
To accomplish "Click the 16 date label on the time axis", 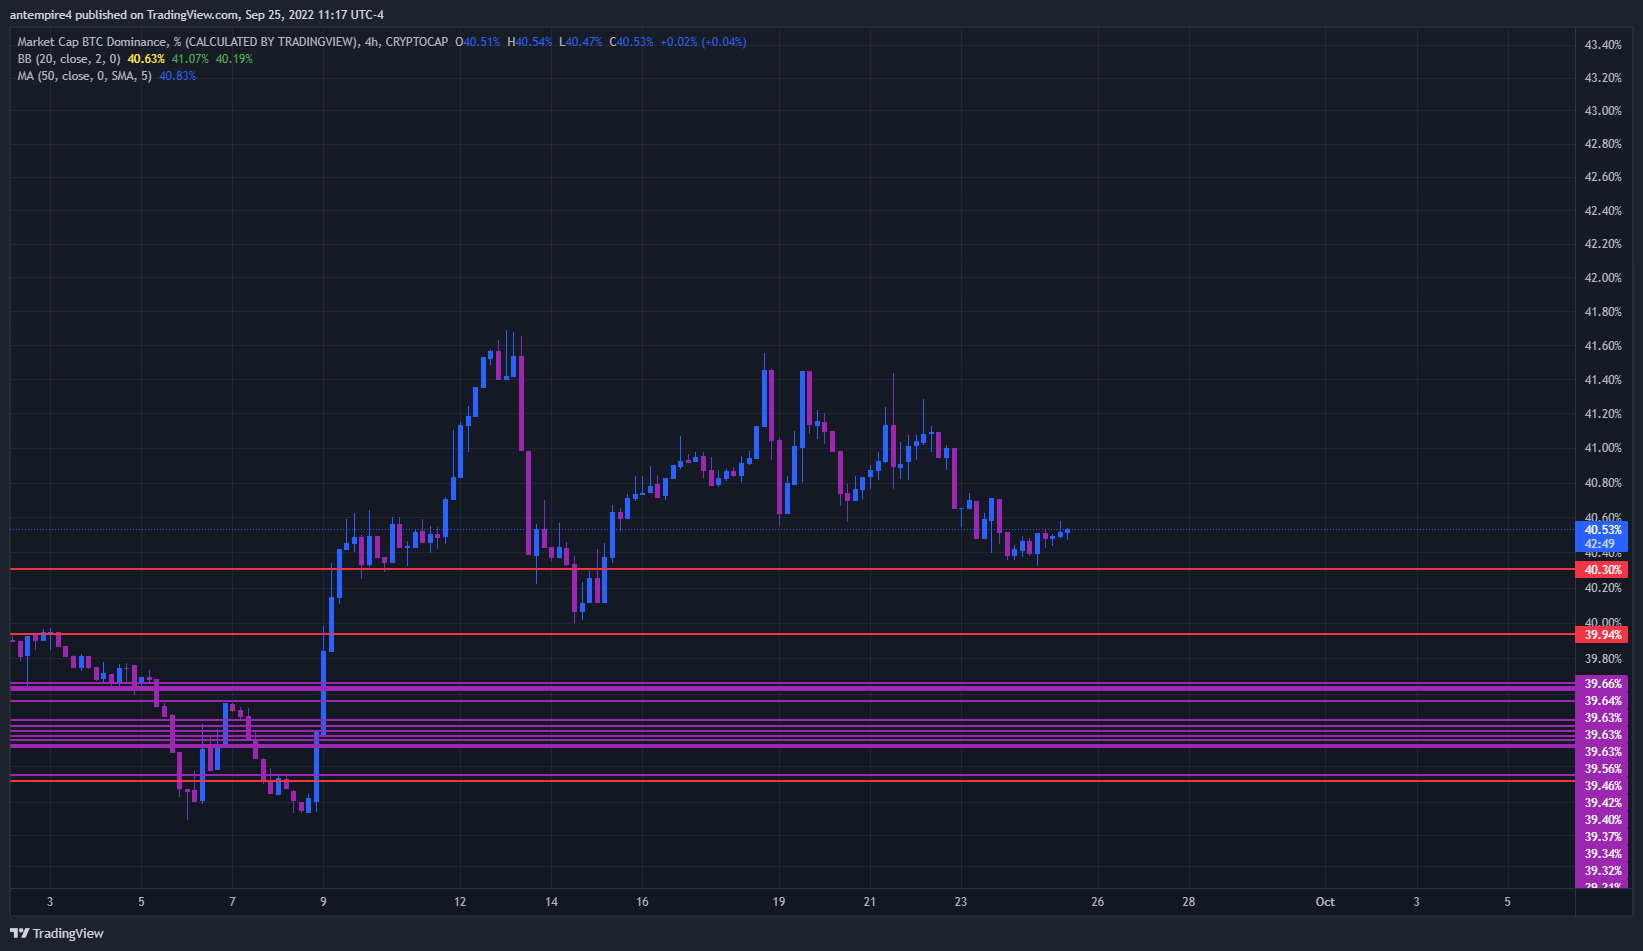I will click(642, 902).
